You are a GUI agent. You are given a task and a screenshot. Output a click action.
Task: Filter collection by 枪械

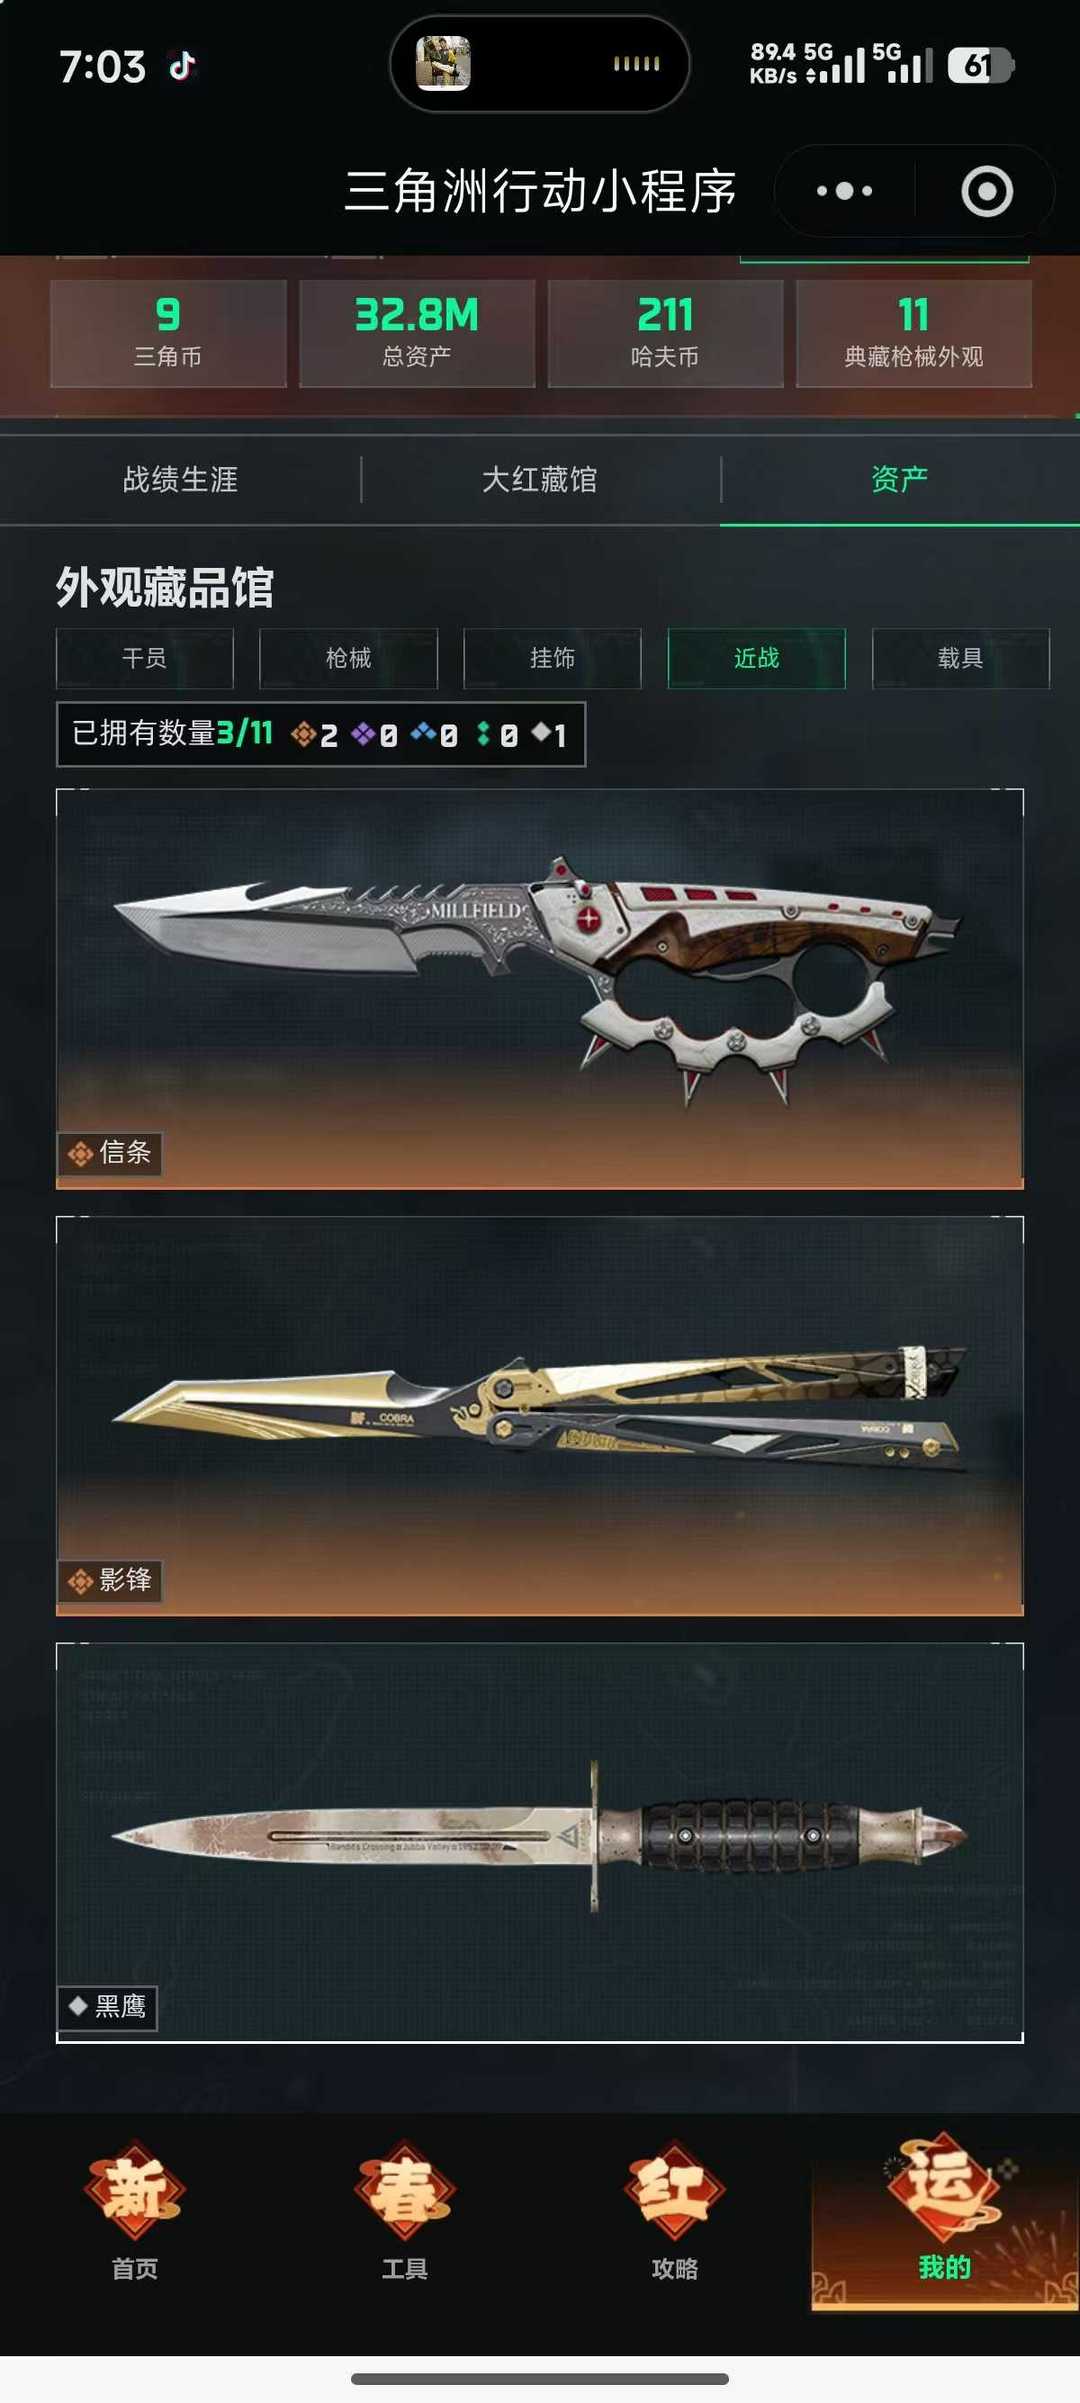point(348,658)
